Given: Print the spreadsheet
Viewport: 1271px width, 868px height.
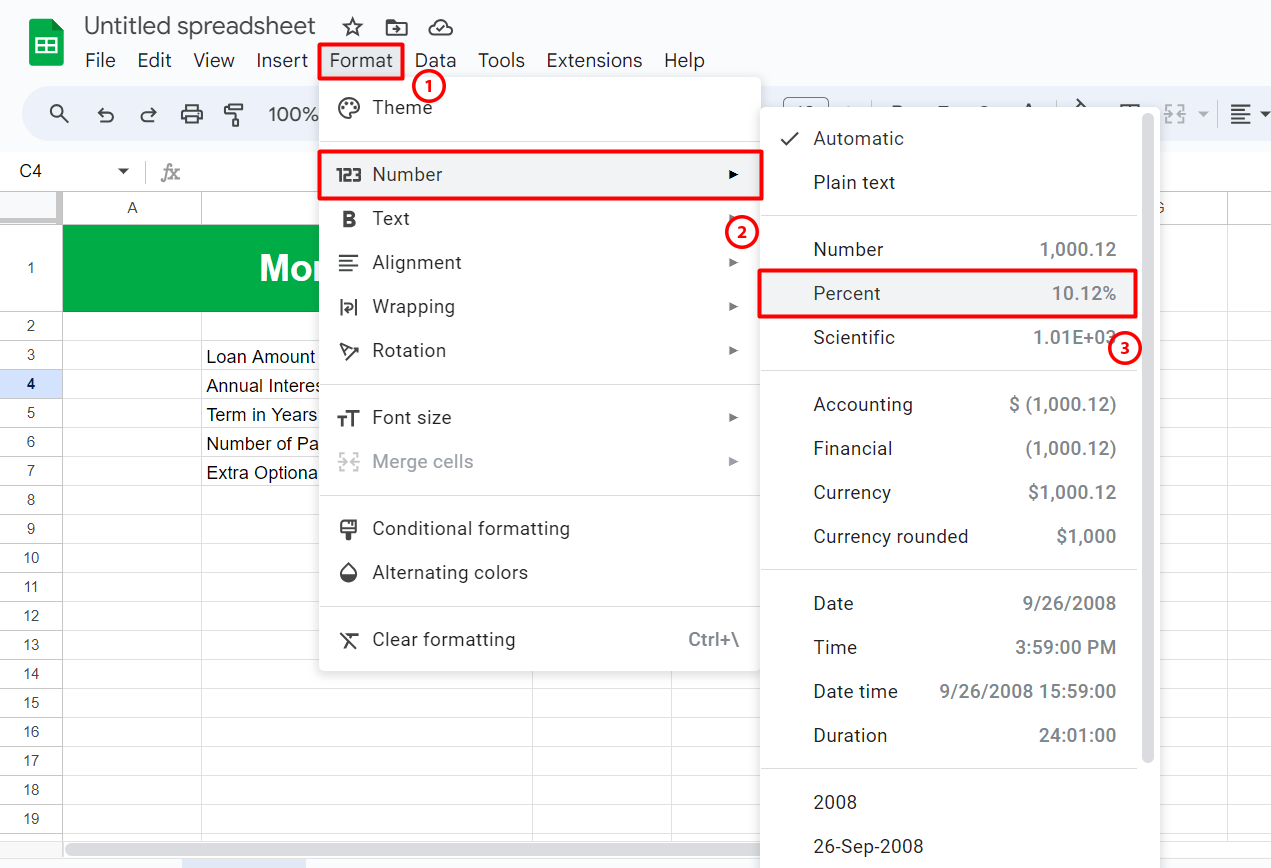Looking at the screenshot, I should (191, 114).
